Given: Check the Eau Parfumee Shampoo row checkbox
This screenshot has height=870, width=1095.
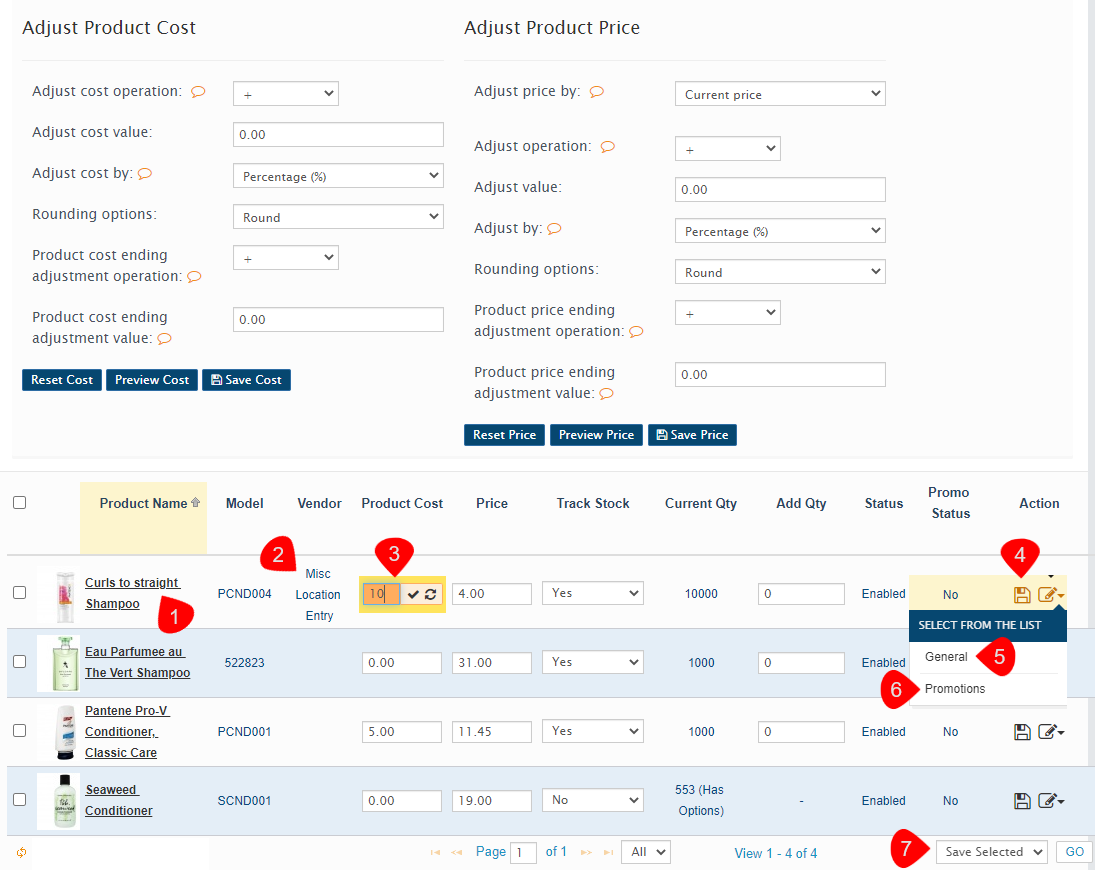Looking at the screenshot, I should [x=19, y=662].
